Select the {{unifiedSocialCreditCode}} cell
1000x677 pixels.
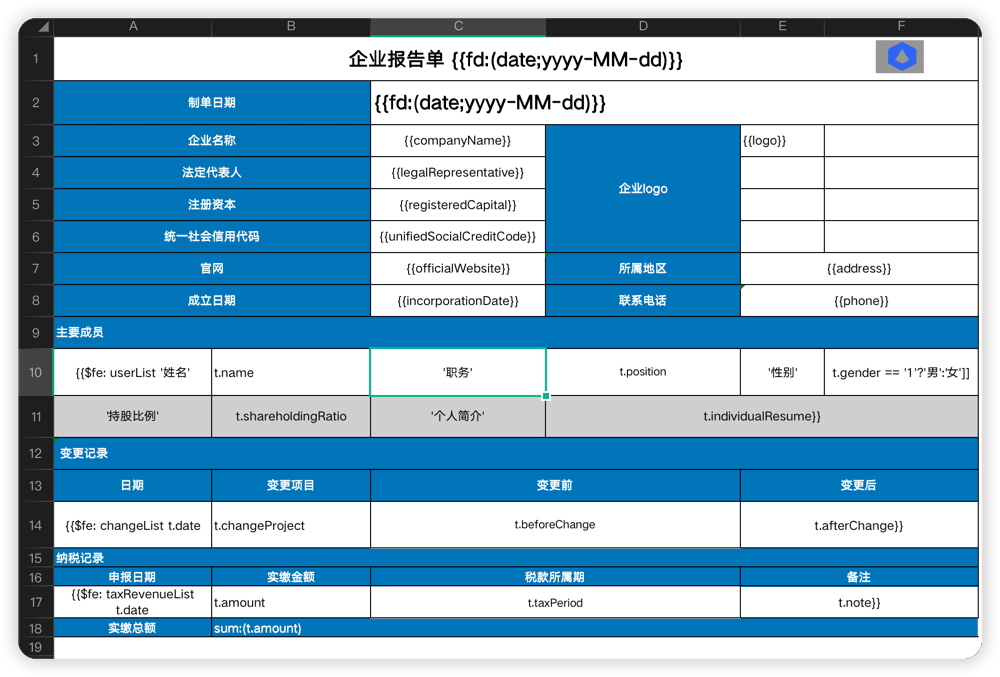(x=458, y=237)
